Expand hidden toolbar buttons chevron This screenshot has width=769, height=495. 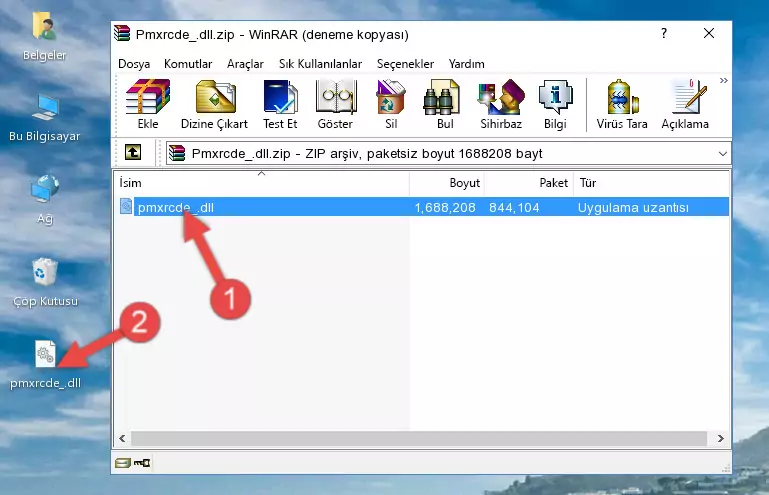(723, 80)
